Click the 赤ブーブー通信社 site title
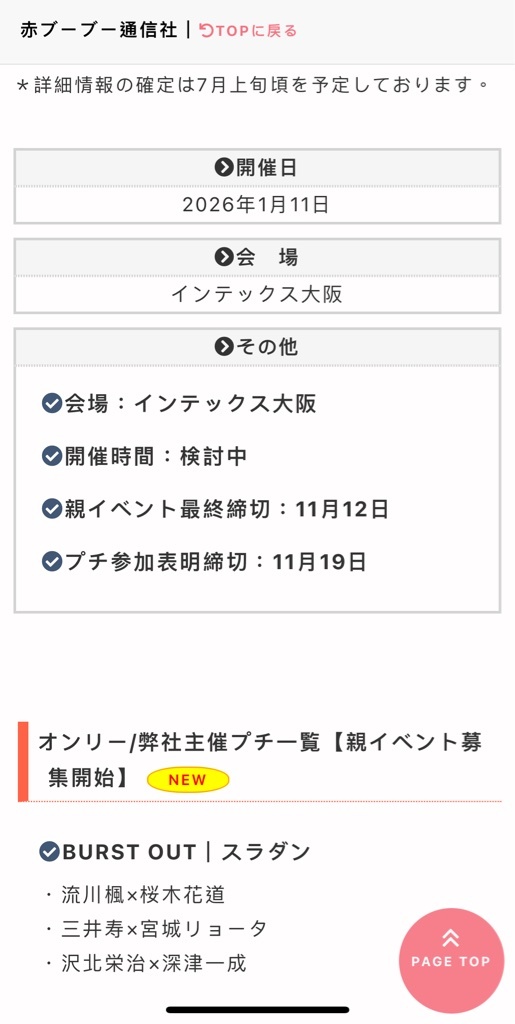This screenshot has width=515, height=1024. (x=99, y=30)
